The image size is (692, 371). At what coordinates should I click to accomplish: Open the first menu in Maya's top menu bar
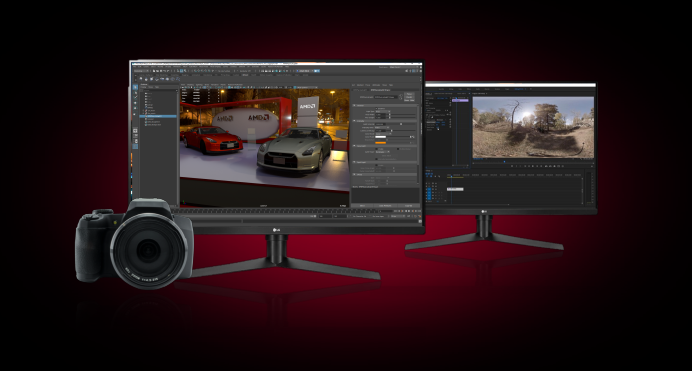pyautogui.click(x=134, y=67)
